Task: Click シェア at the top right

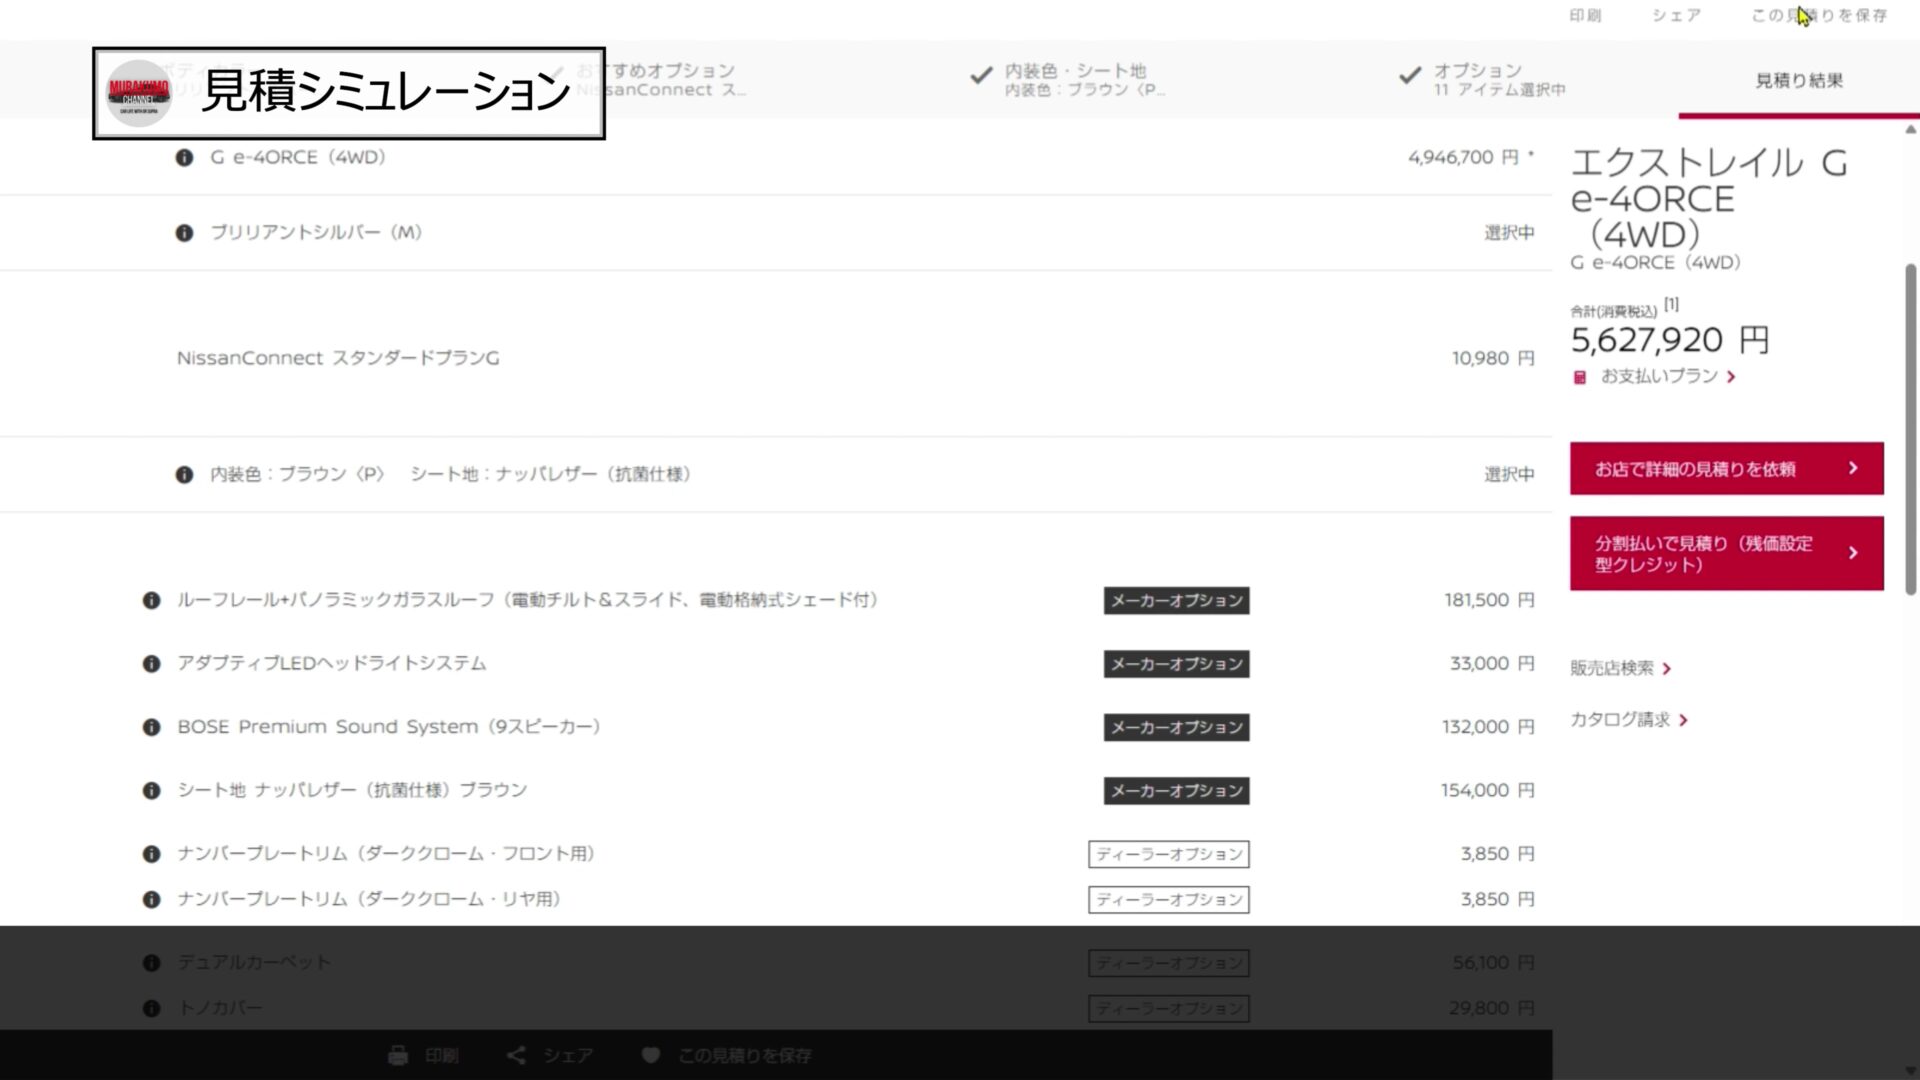Action: [x=1677, y=15]
